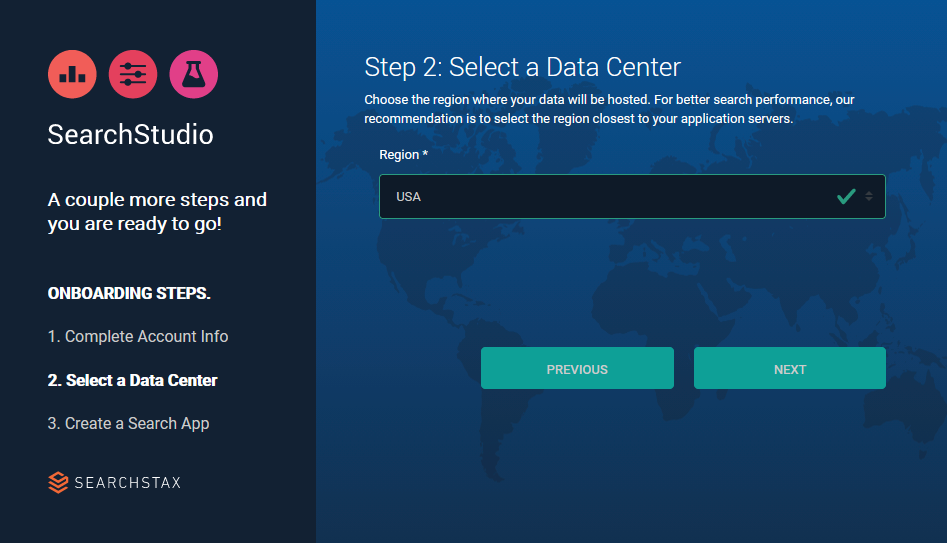The height and width of the screenshot is (543, 947).
Task: Select step 3 Create a Search App
Action: (128, 423)
